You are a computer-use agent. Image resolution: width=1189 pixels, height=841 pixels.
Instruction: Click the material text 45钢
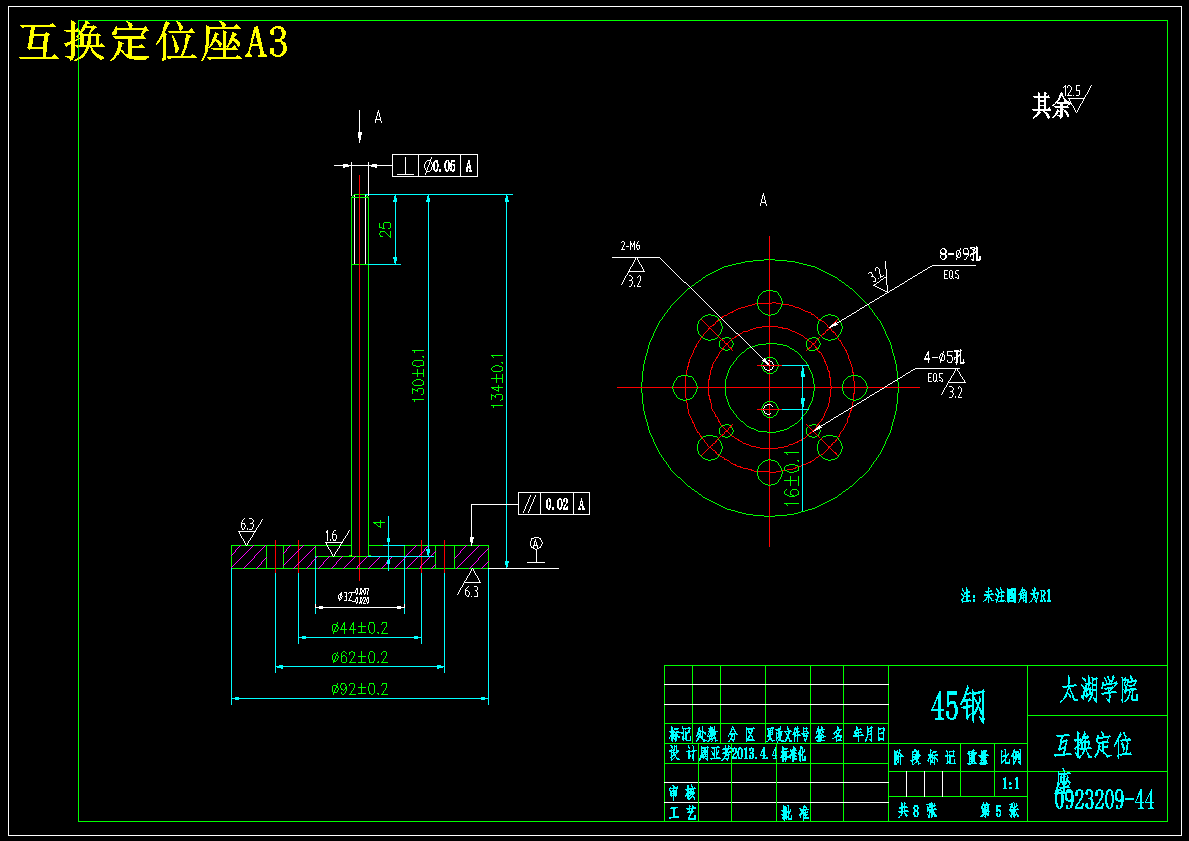click(x=958, y=706)
